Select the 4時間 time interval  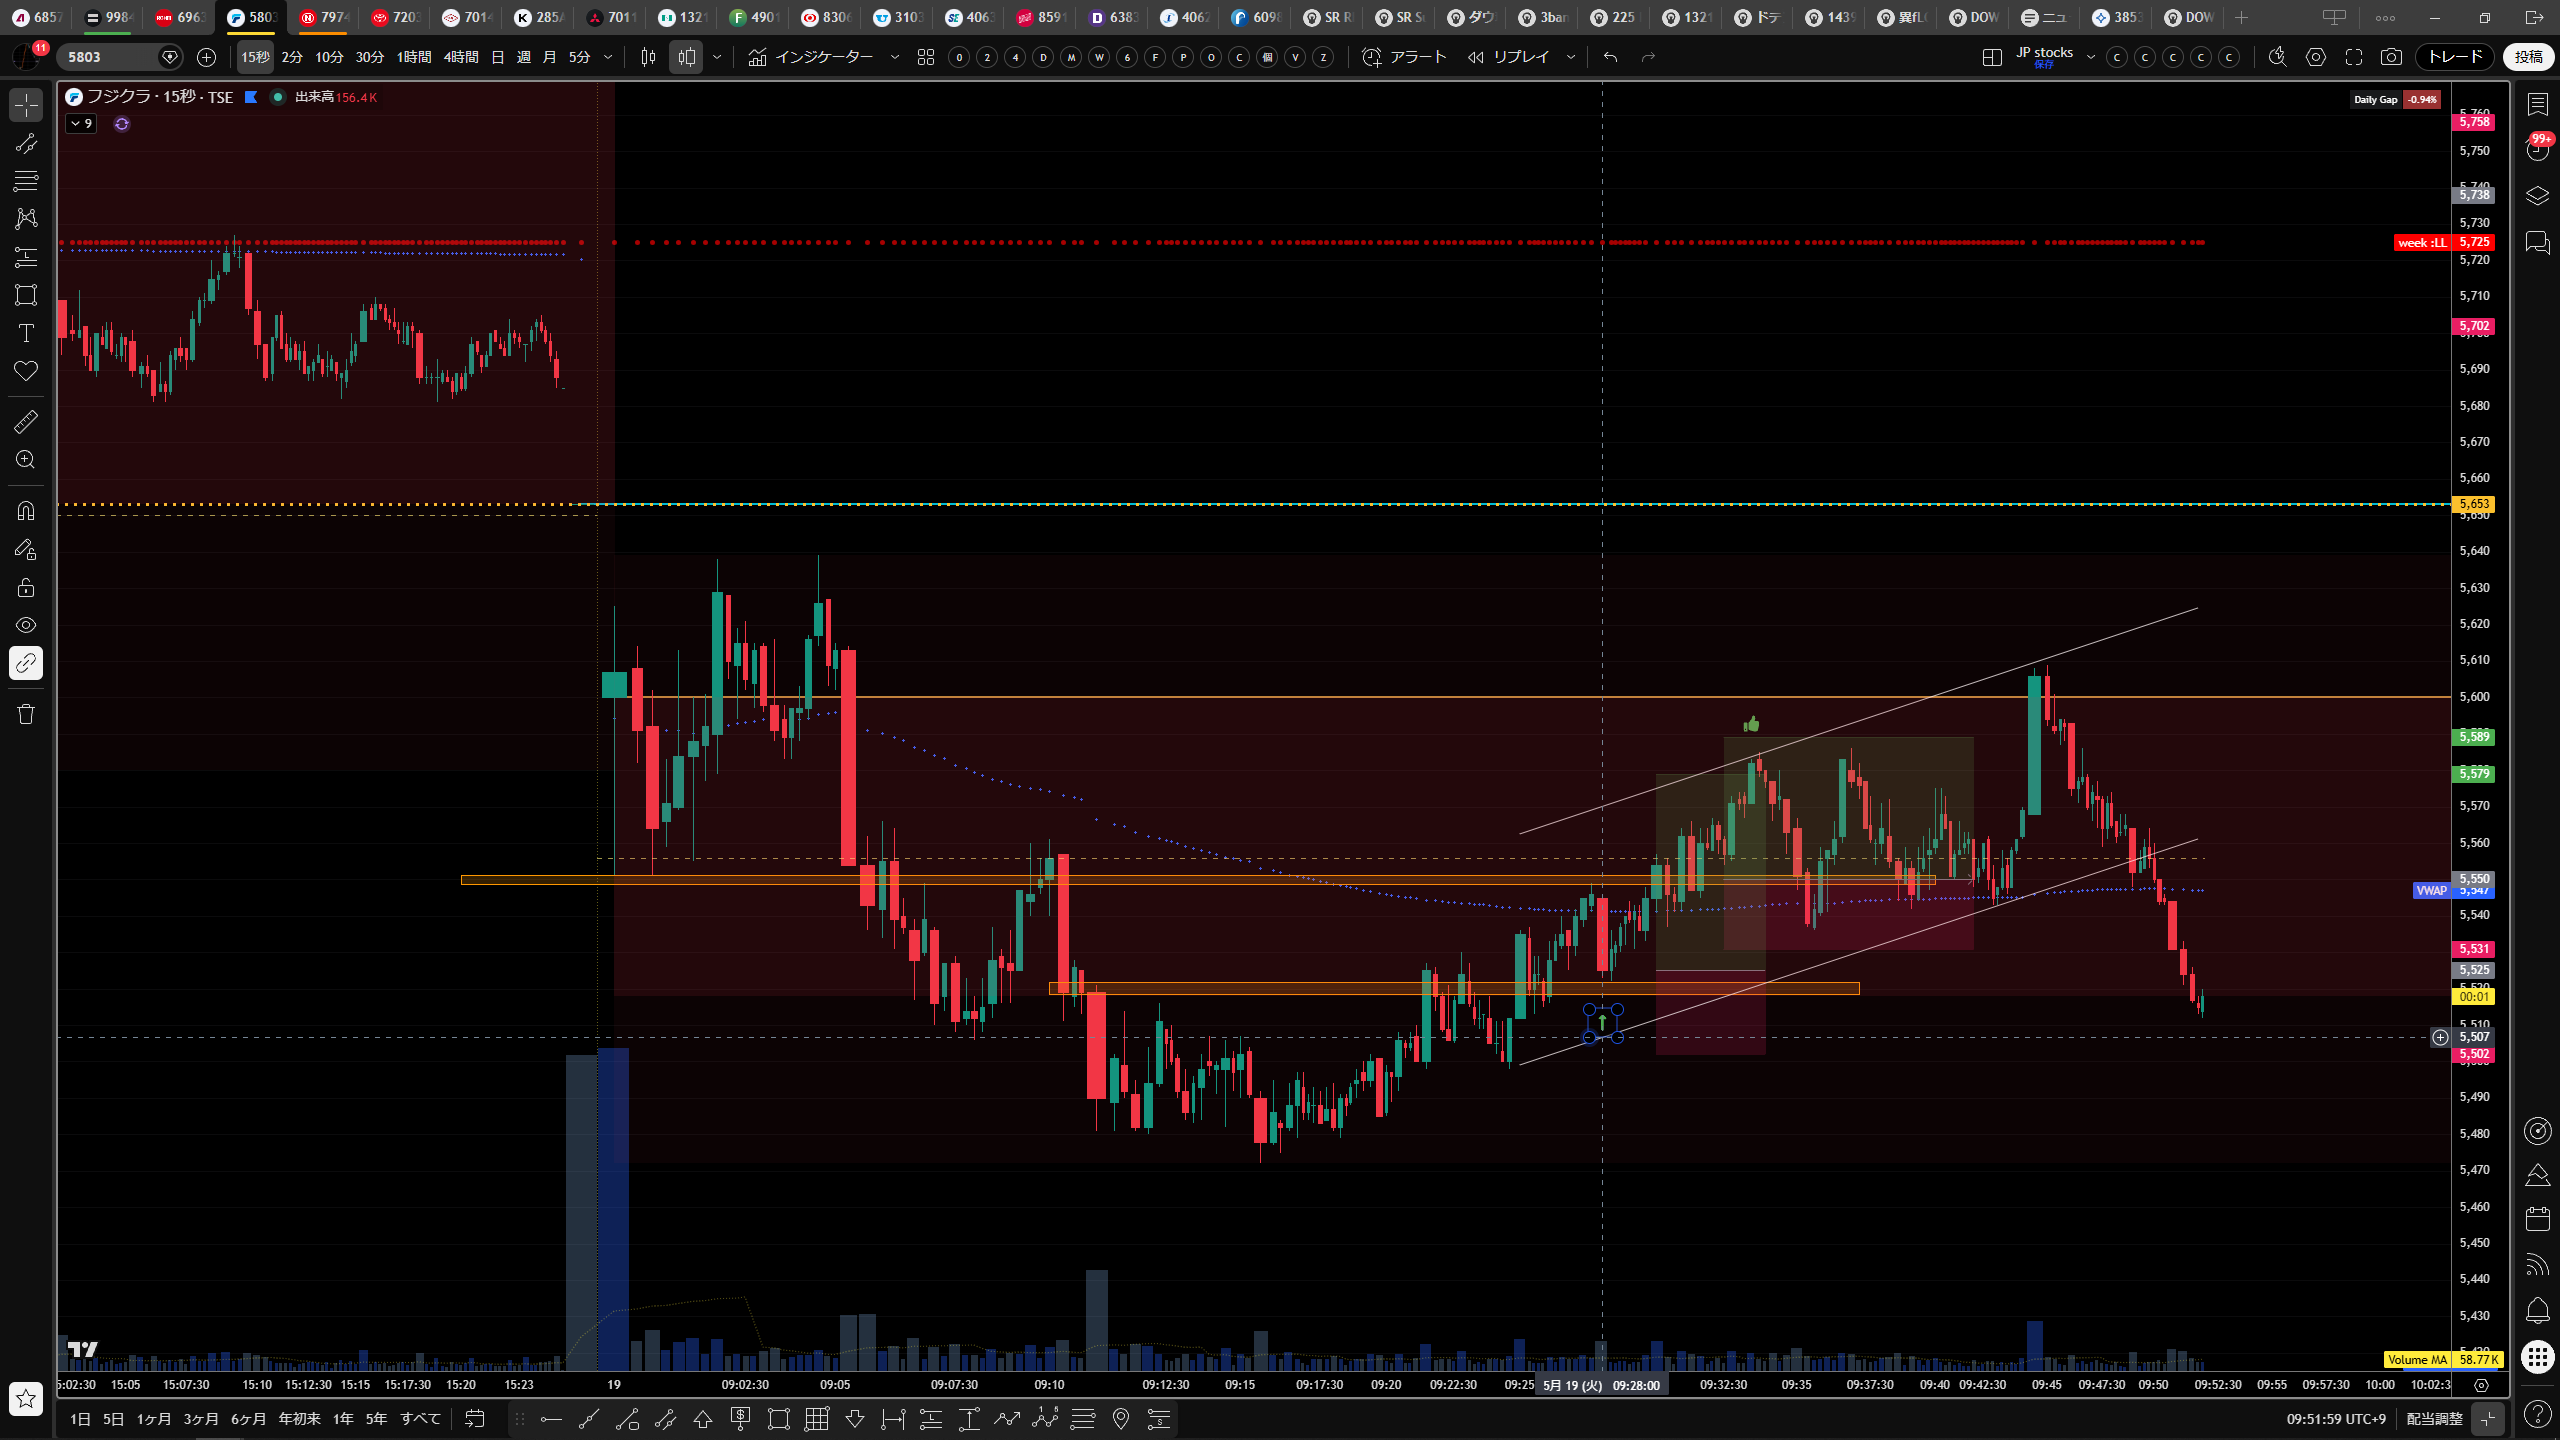461,57
